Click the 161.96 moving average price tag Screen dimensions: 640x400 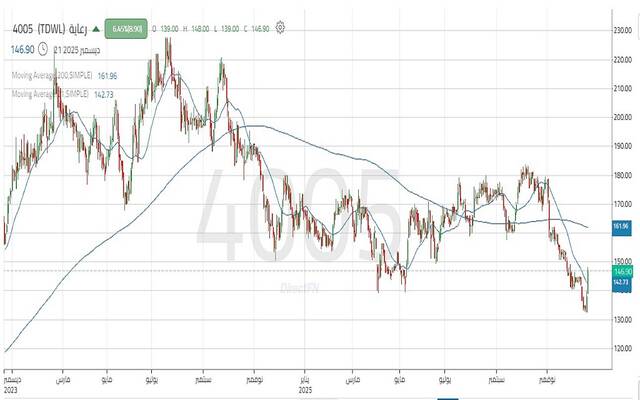[x=618, y=227]
